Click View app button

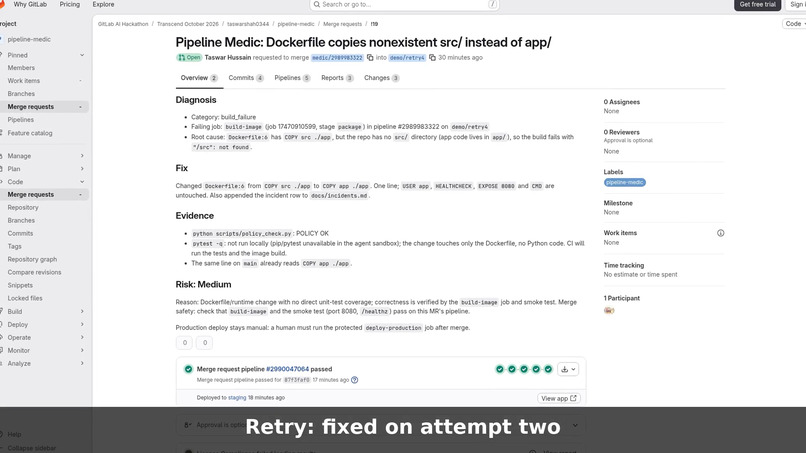[x=559, y=398]
